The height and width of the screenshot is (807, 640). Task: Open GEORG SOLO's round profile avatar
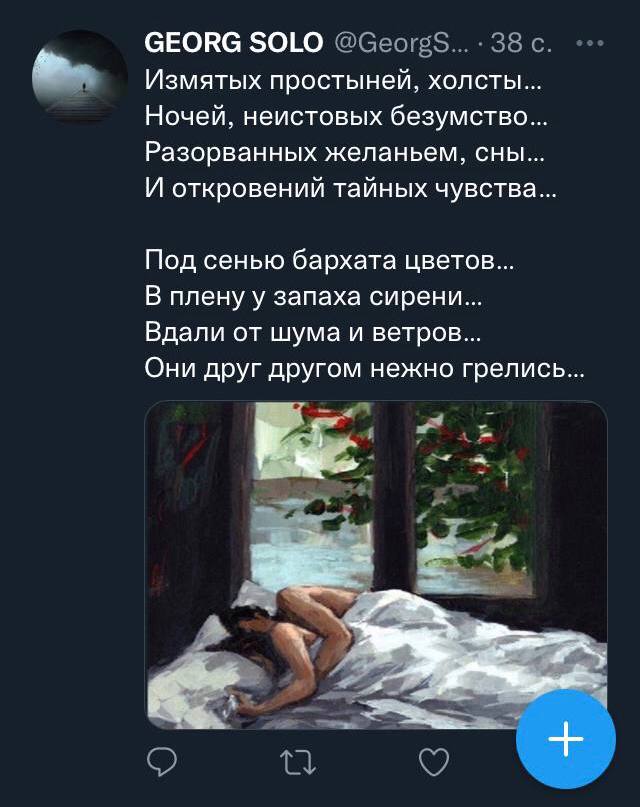coord(80,77)
